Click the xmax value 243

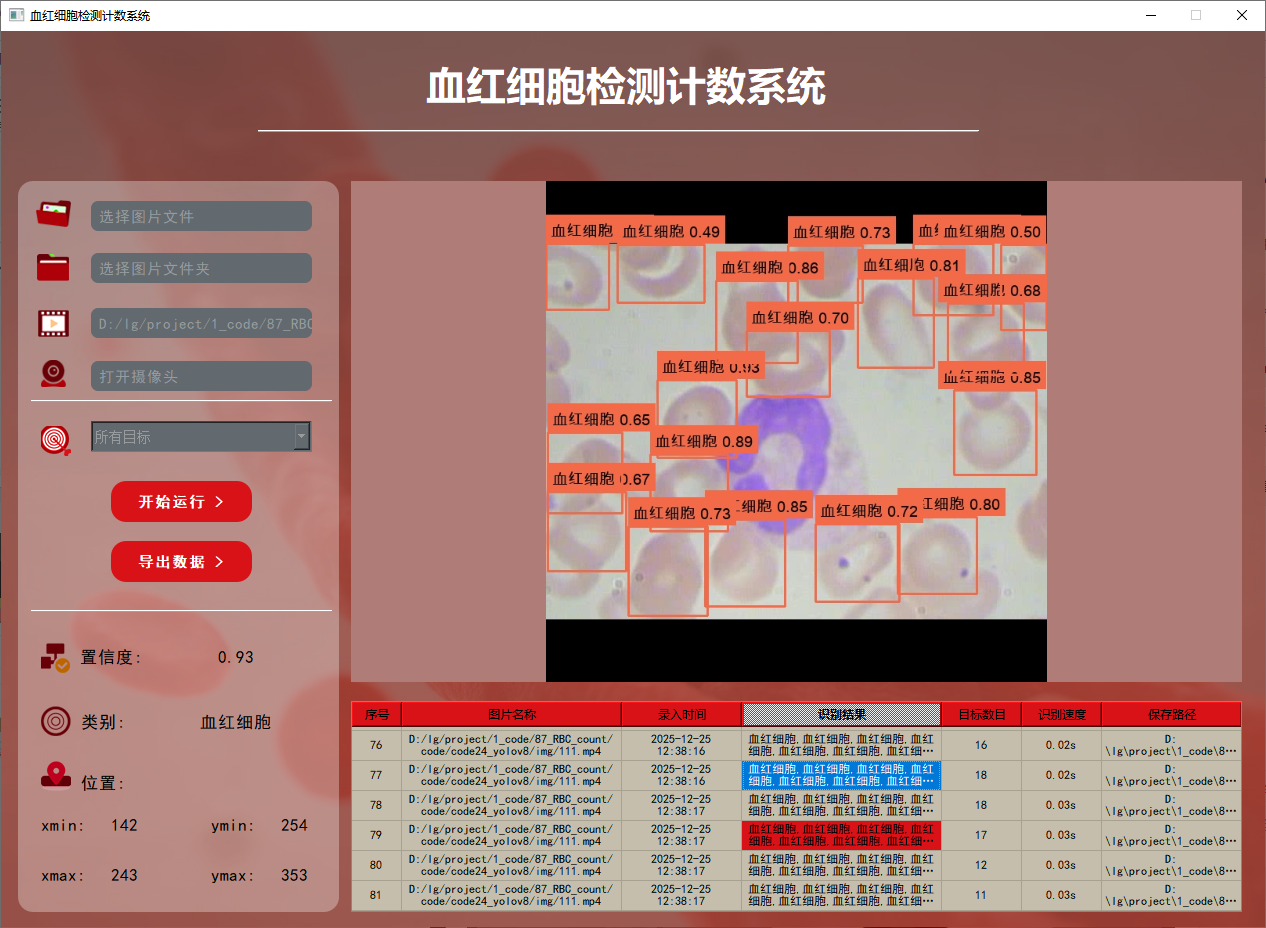pos(124,875)
